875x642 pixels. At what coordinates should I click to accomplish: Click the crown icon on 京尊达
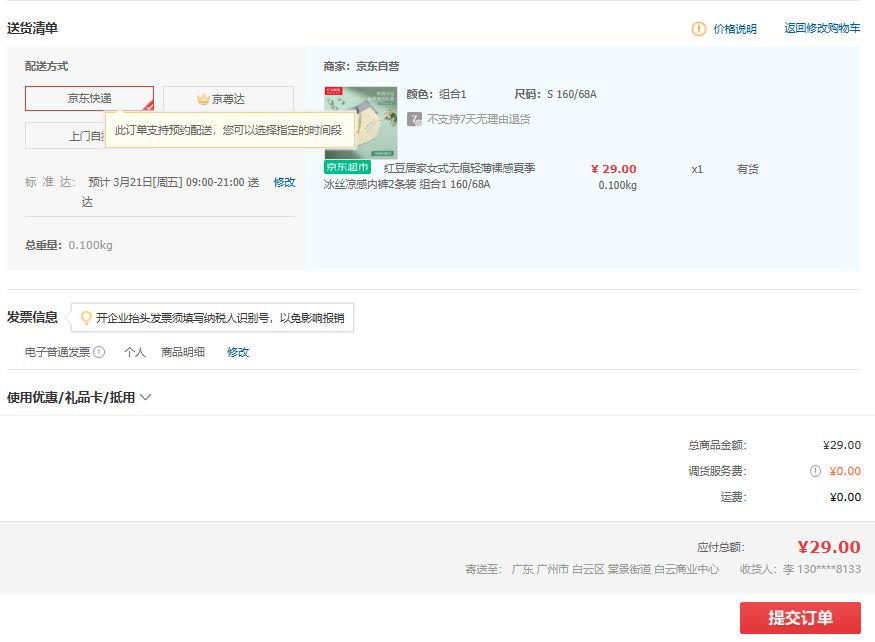point(203,99)
